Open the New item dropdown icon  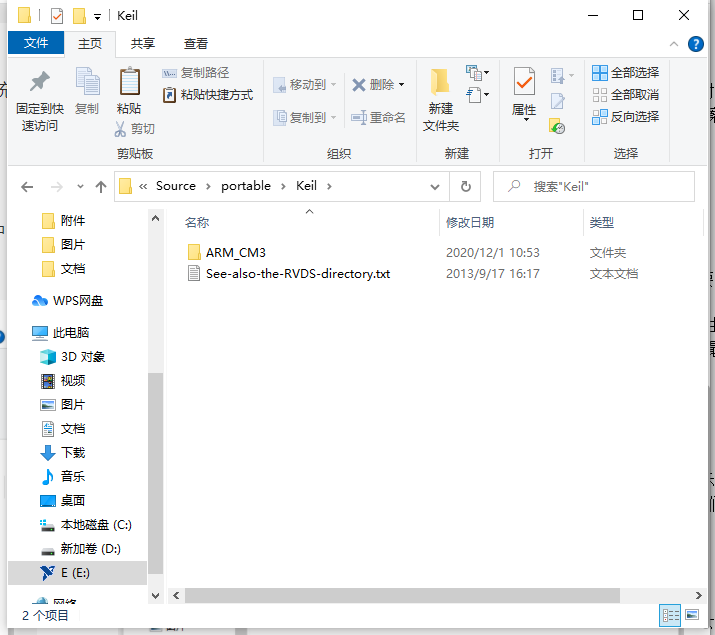pyautogui.click(x=477, y=72)
